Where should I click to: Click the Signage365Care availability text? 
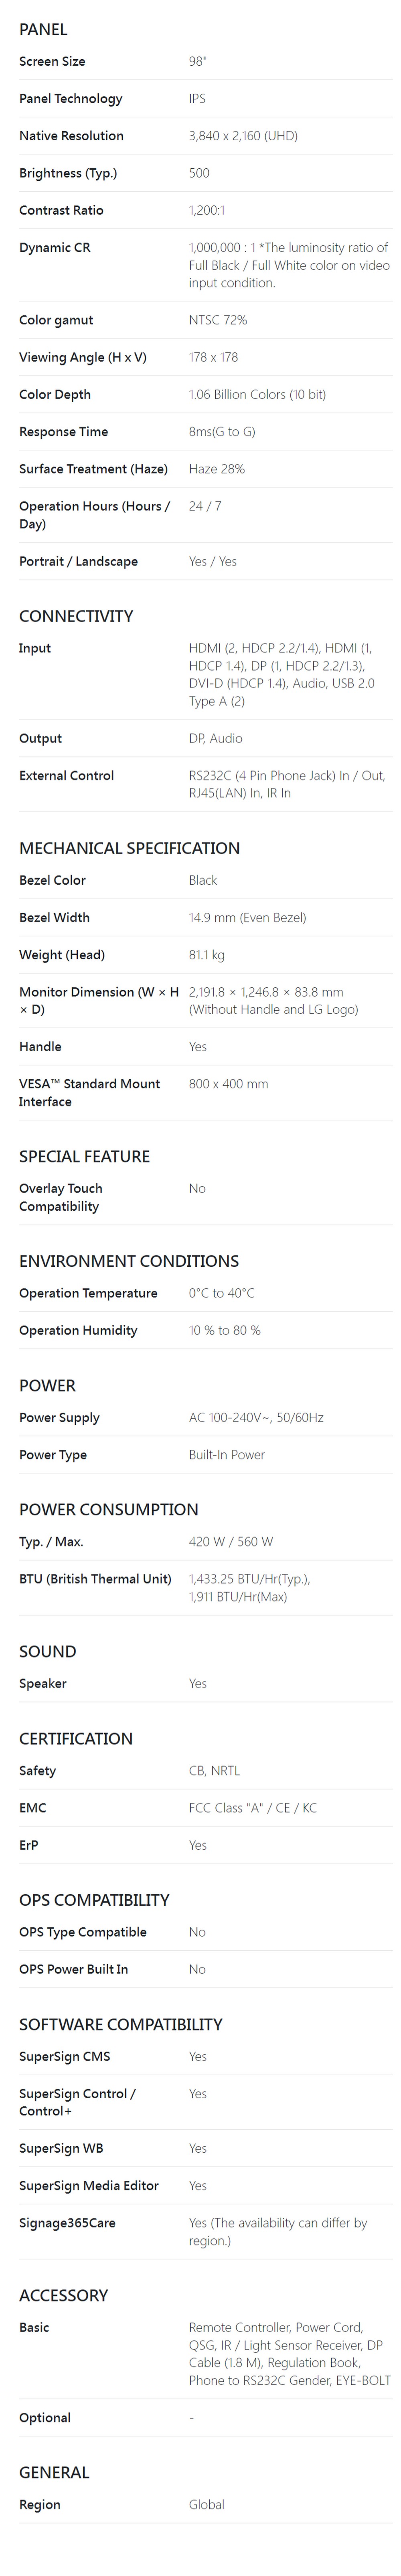pos(278,2231)
